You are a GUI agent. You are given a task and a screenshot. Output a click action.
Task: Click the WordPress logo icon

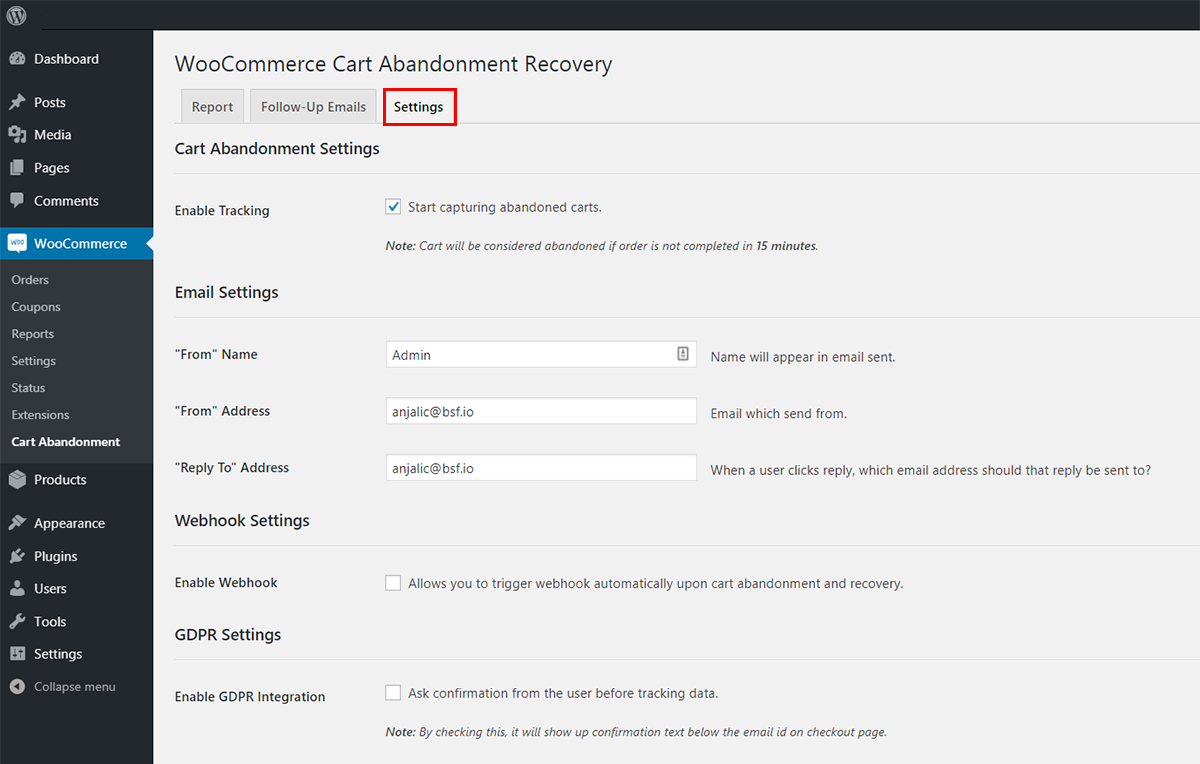(x=17, y=16)
